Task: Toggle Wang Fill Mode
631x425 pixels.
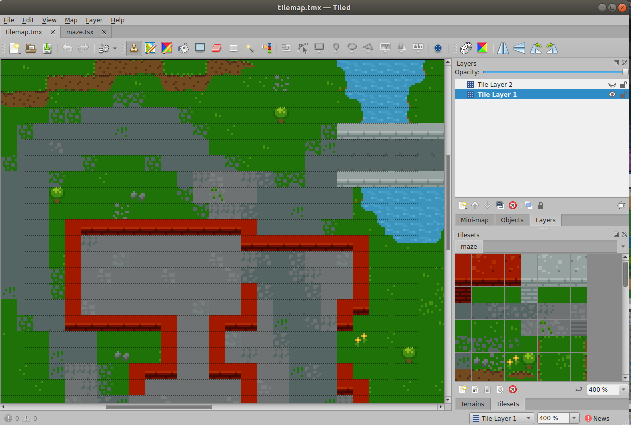Action: pos(482,48)
